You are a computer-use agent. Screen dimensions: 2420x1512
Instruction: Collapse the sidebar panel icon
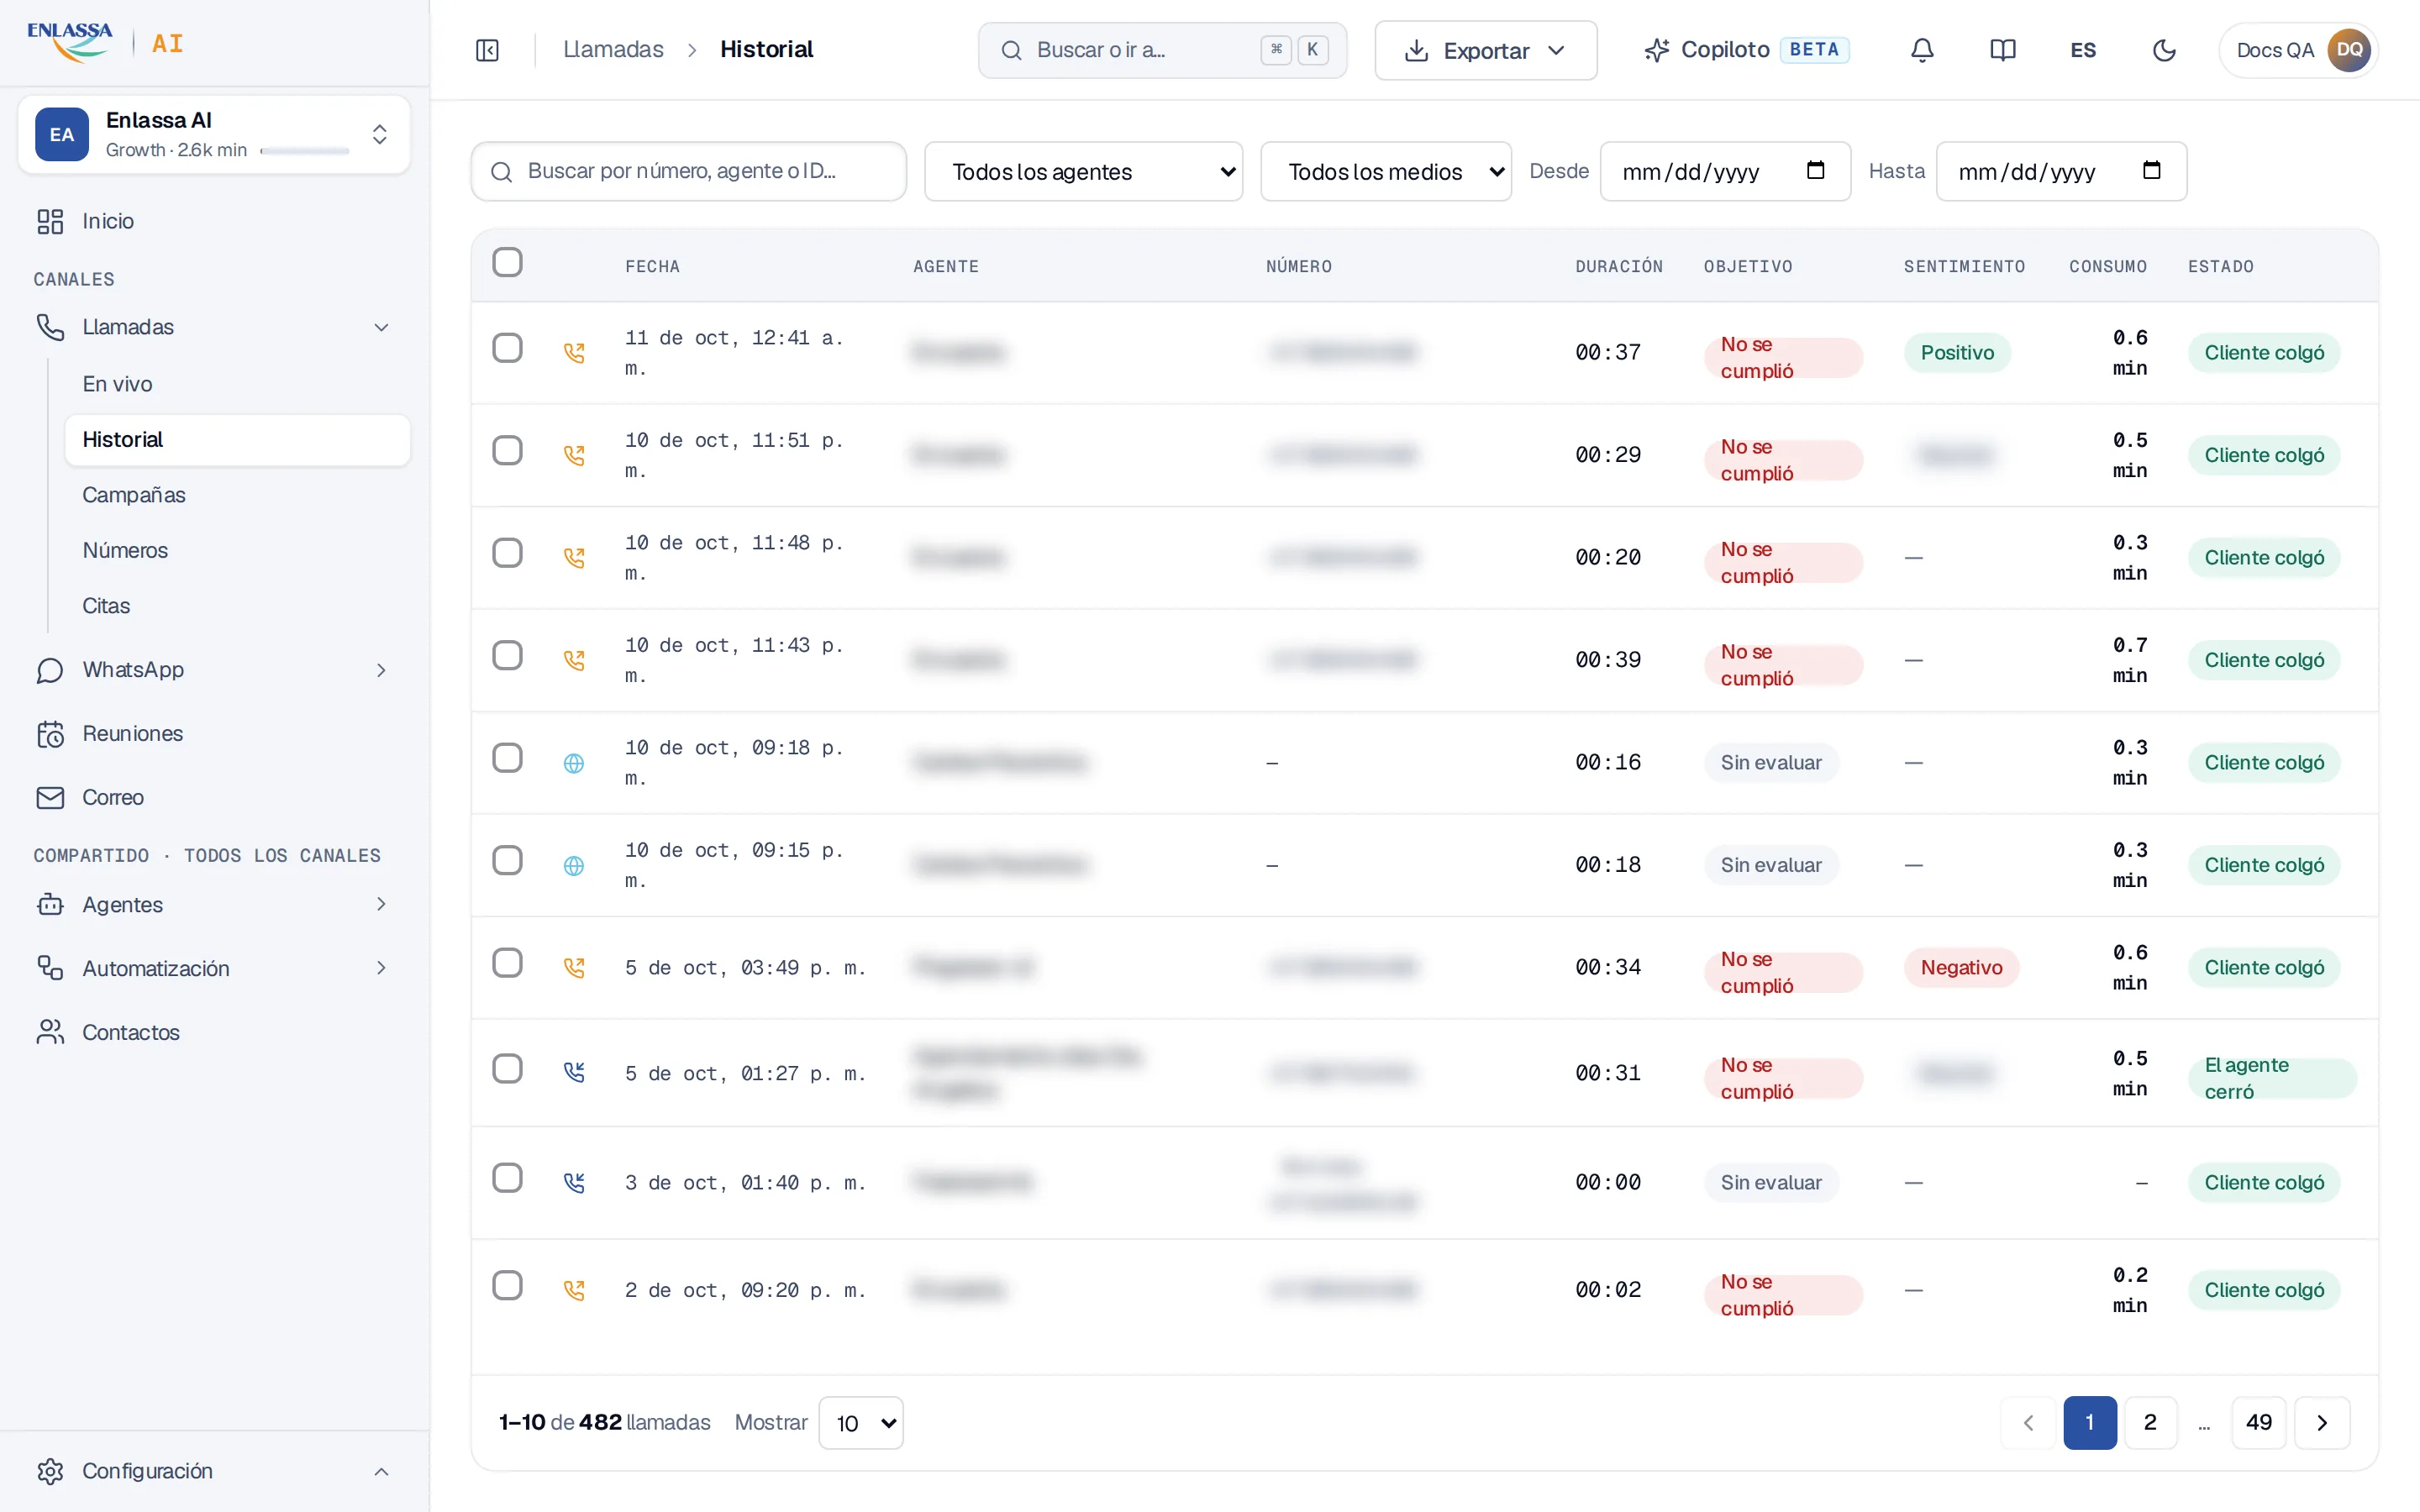pyautogui.click(x=487, y=50)
